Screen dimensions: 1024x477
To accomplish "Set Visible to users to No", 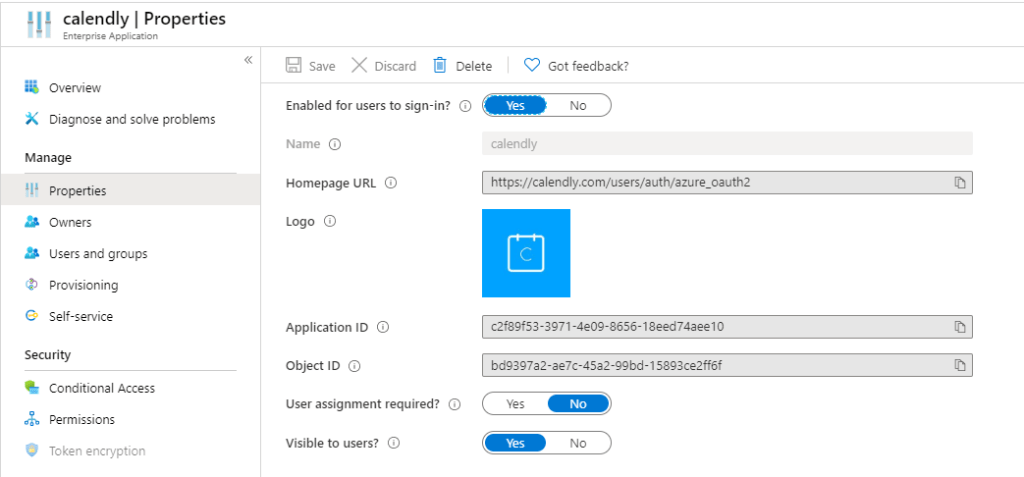I will [578, 443].
